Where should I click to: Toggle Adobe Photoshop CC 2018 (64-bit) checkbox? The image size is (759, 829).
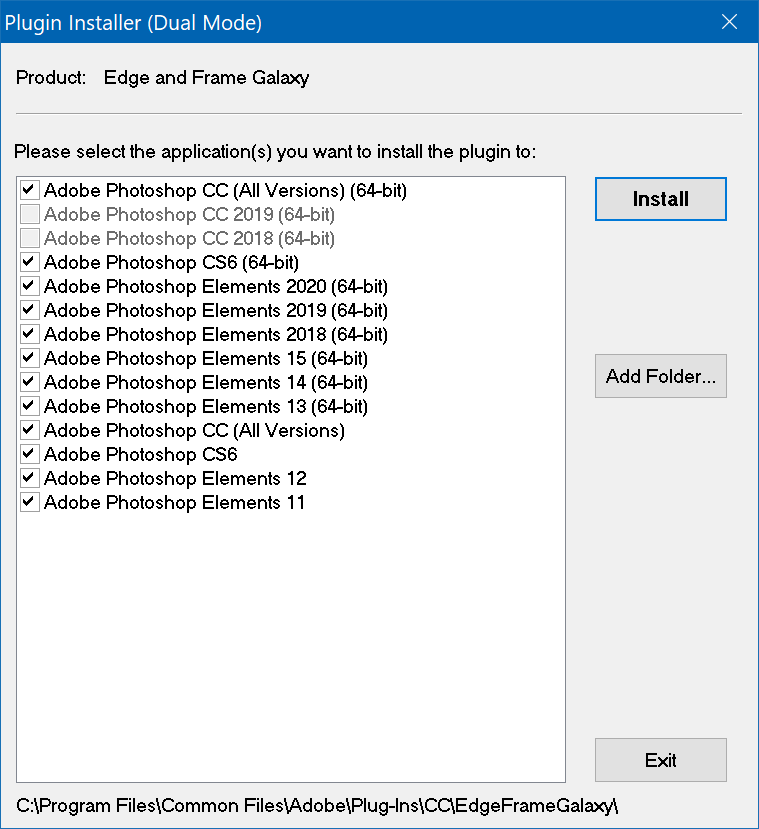pos(30,238)
